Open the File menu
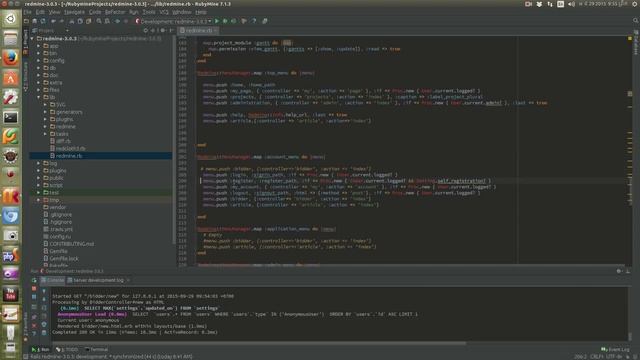 (x=28, y=12)
